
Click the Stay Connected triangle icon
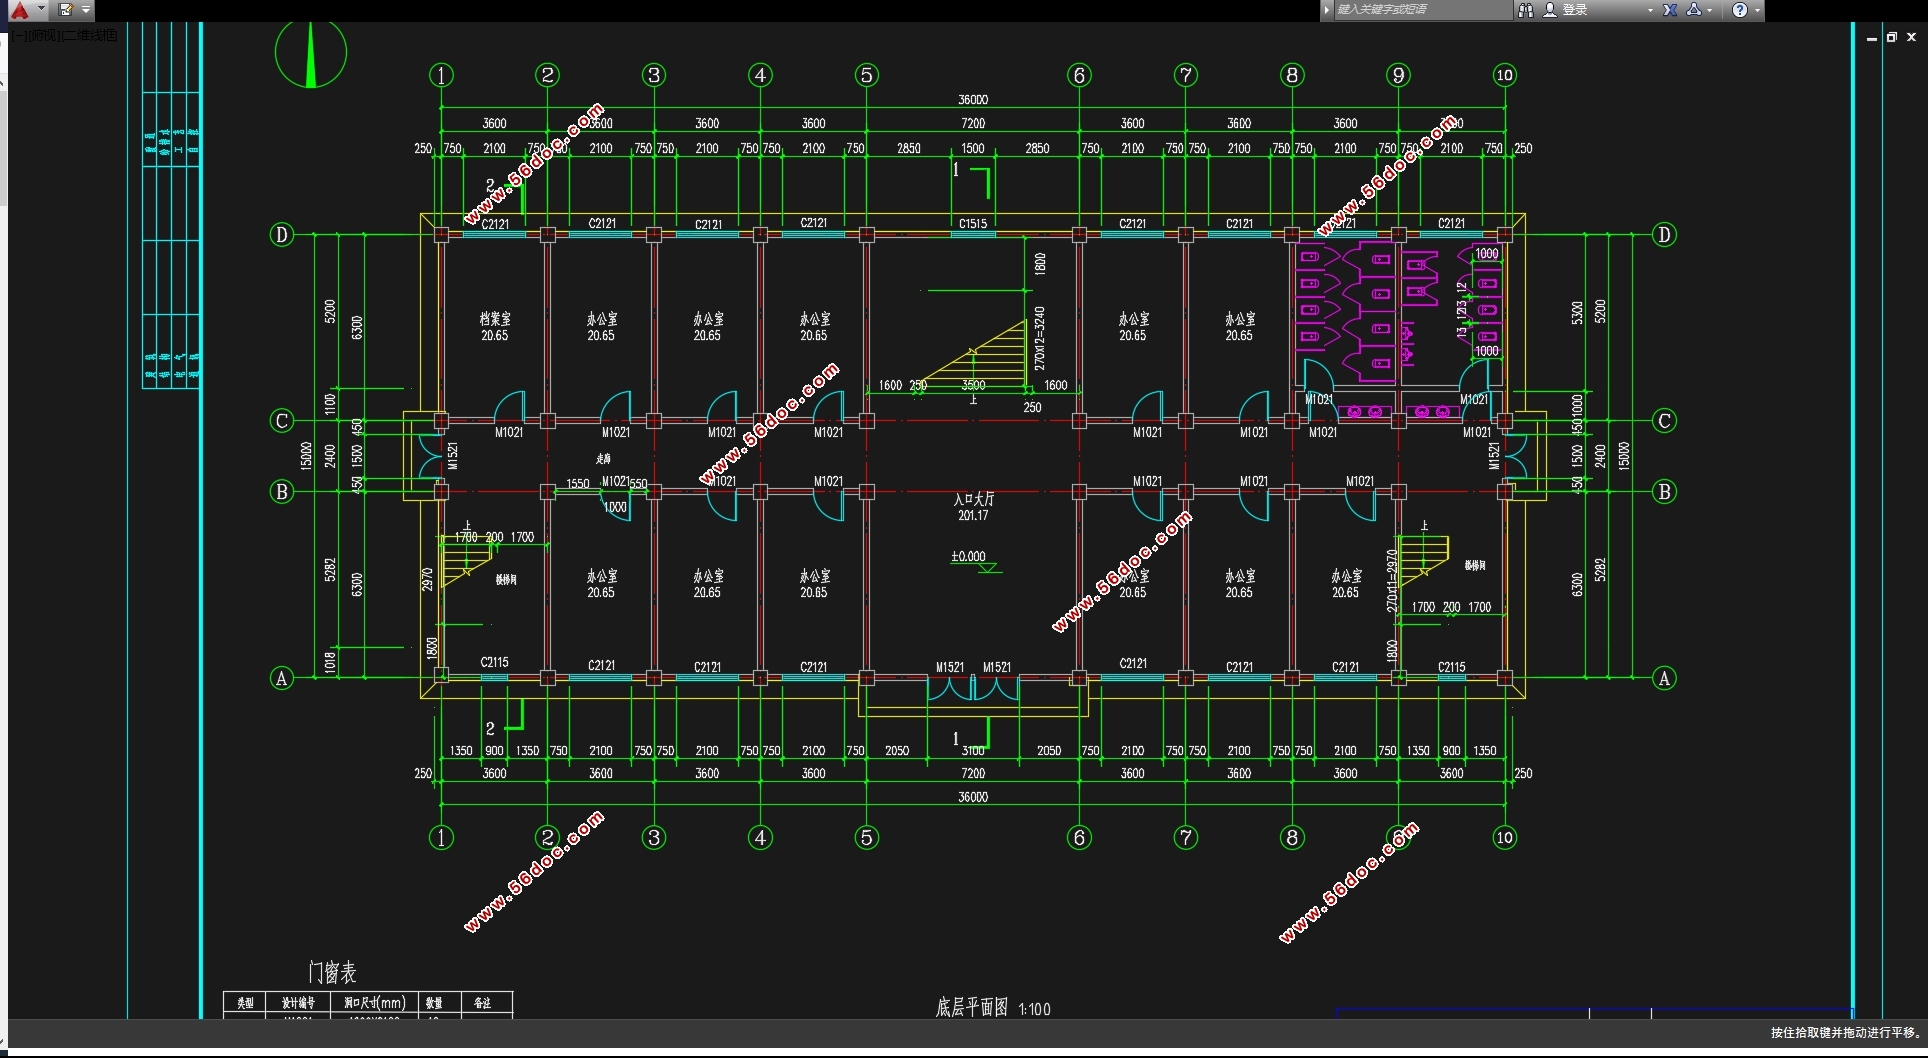pos(1694,10)
